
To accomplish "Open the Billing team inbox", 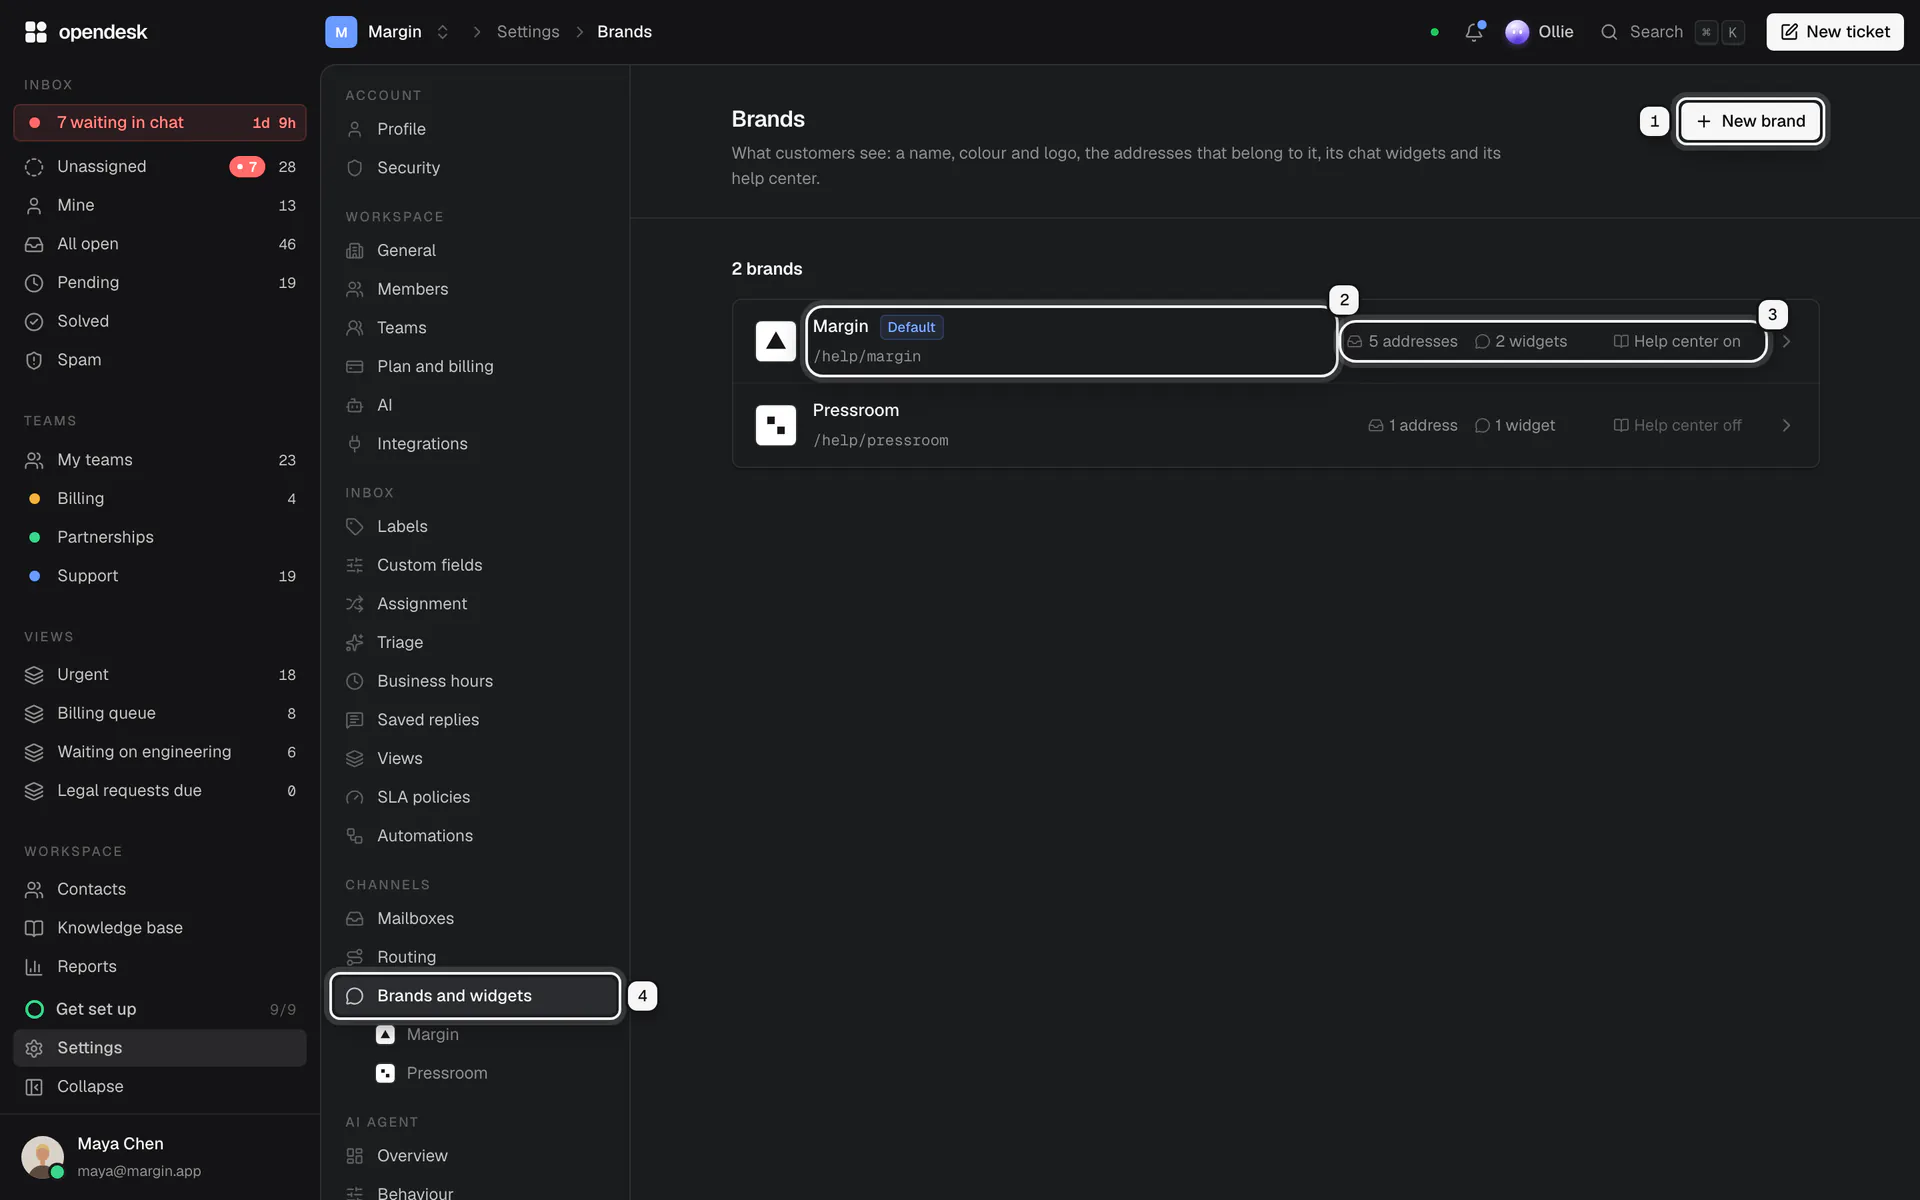I will [x=160, y=498].
